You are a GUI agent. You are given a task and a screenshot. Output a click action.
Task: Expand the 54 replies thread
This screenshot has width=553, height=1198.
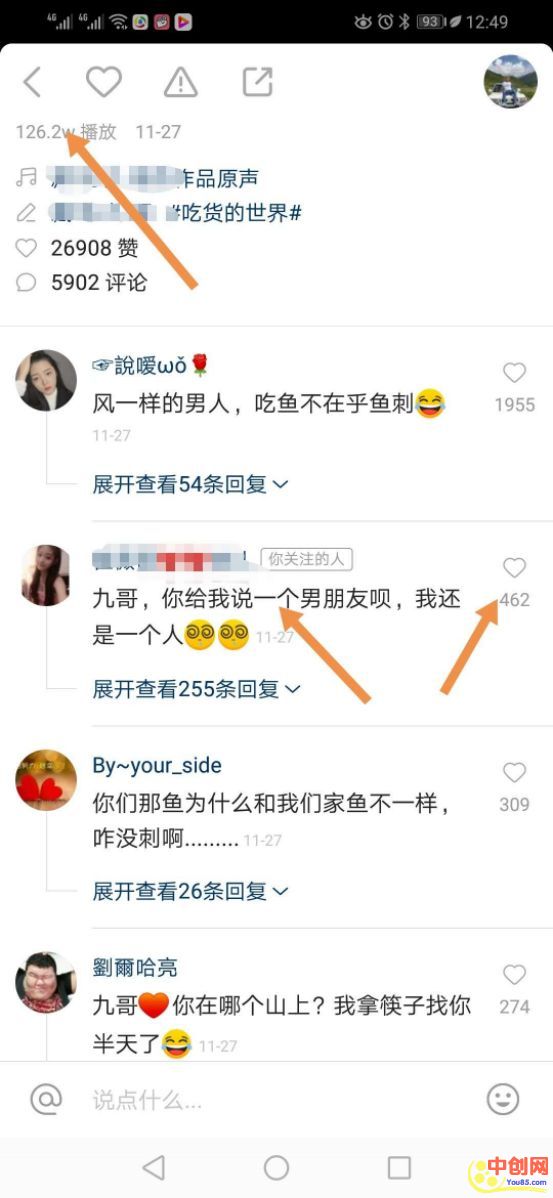coord(191,484)
